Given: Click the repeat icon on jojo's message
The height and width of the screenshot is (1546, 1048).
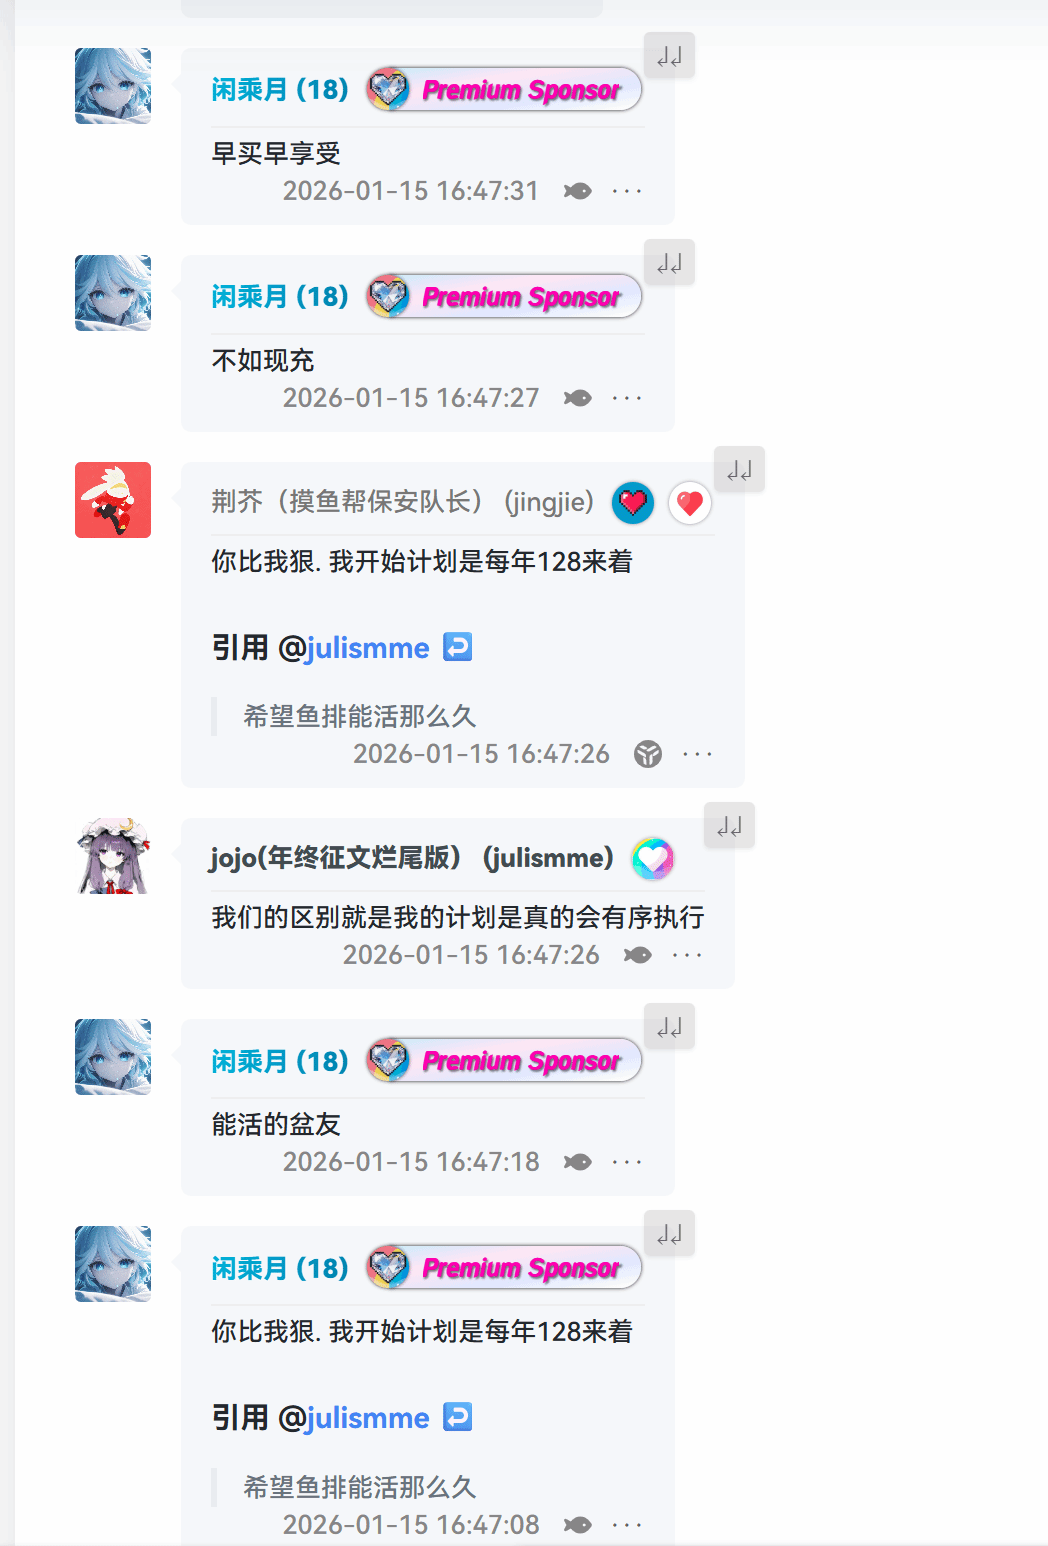Looking at the screenshot, I should 729,826.
